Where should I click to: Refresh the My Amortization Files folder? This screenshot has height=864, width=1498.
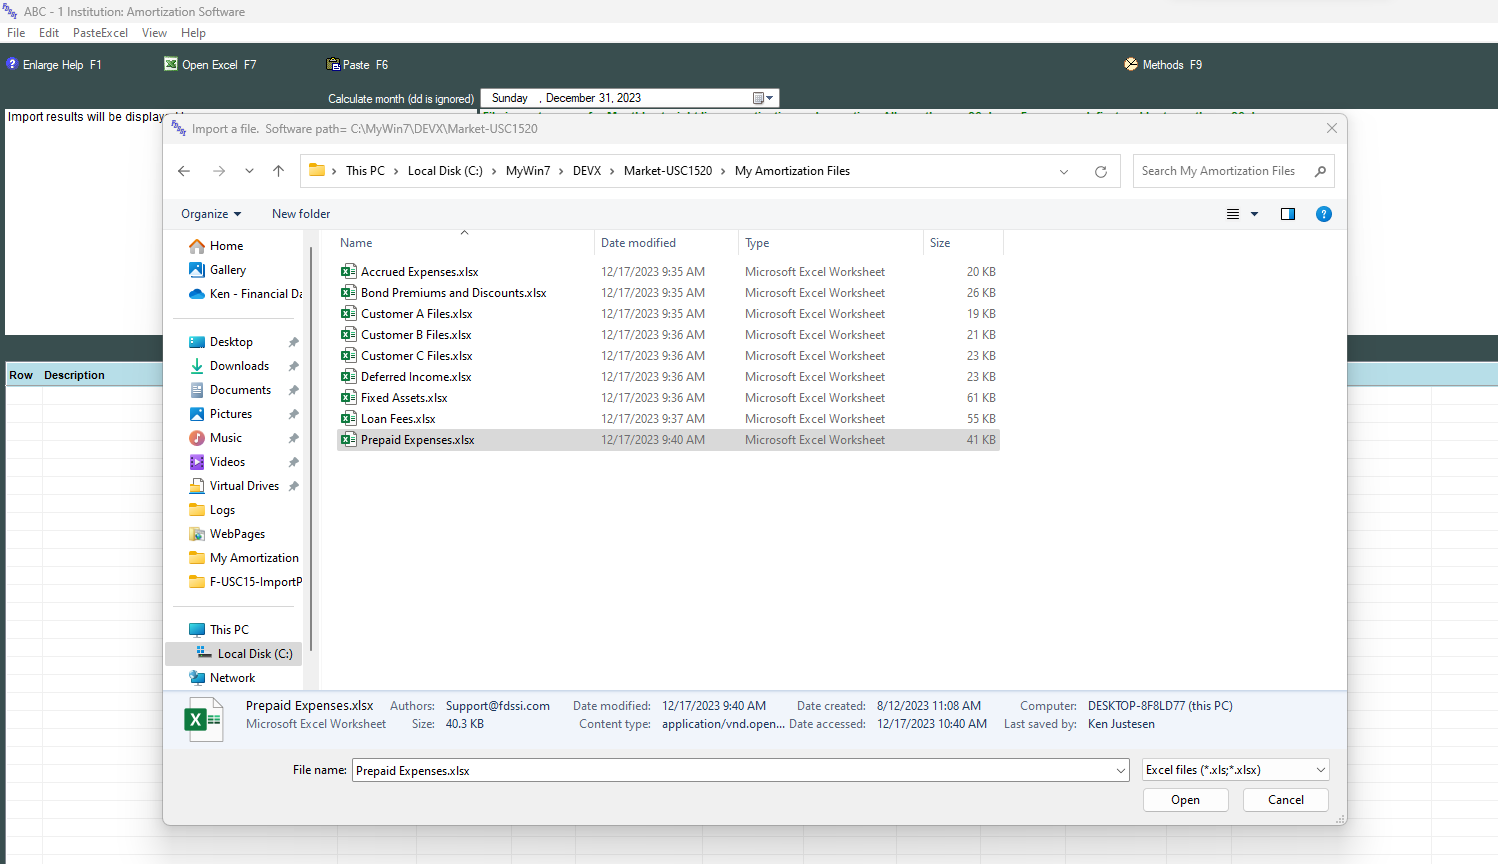point(1101,171)
